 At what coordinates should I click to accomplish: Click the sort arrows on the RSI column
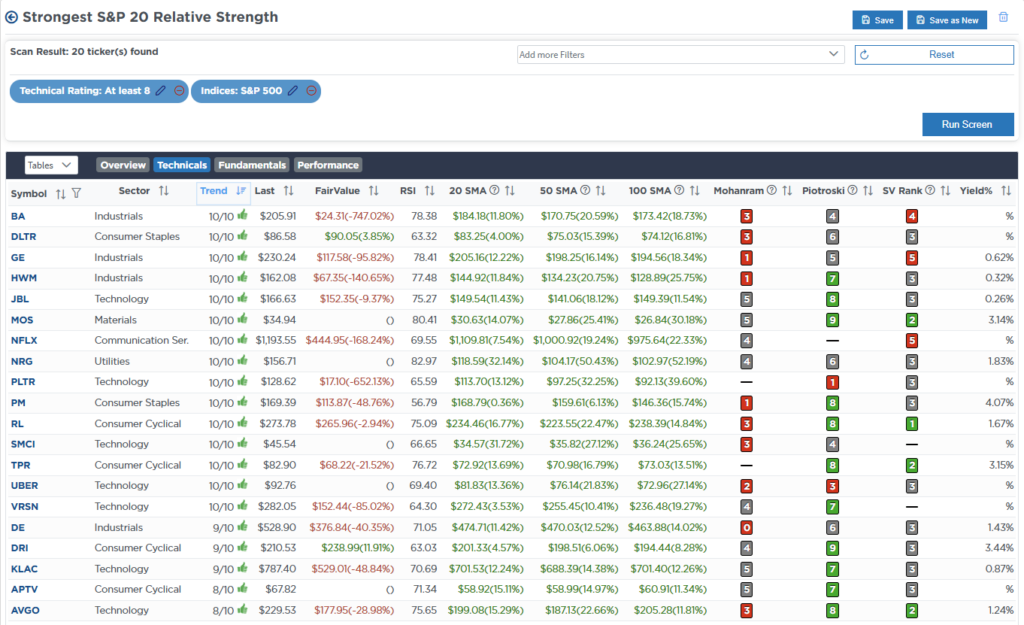coord(429,191)
